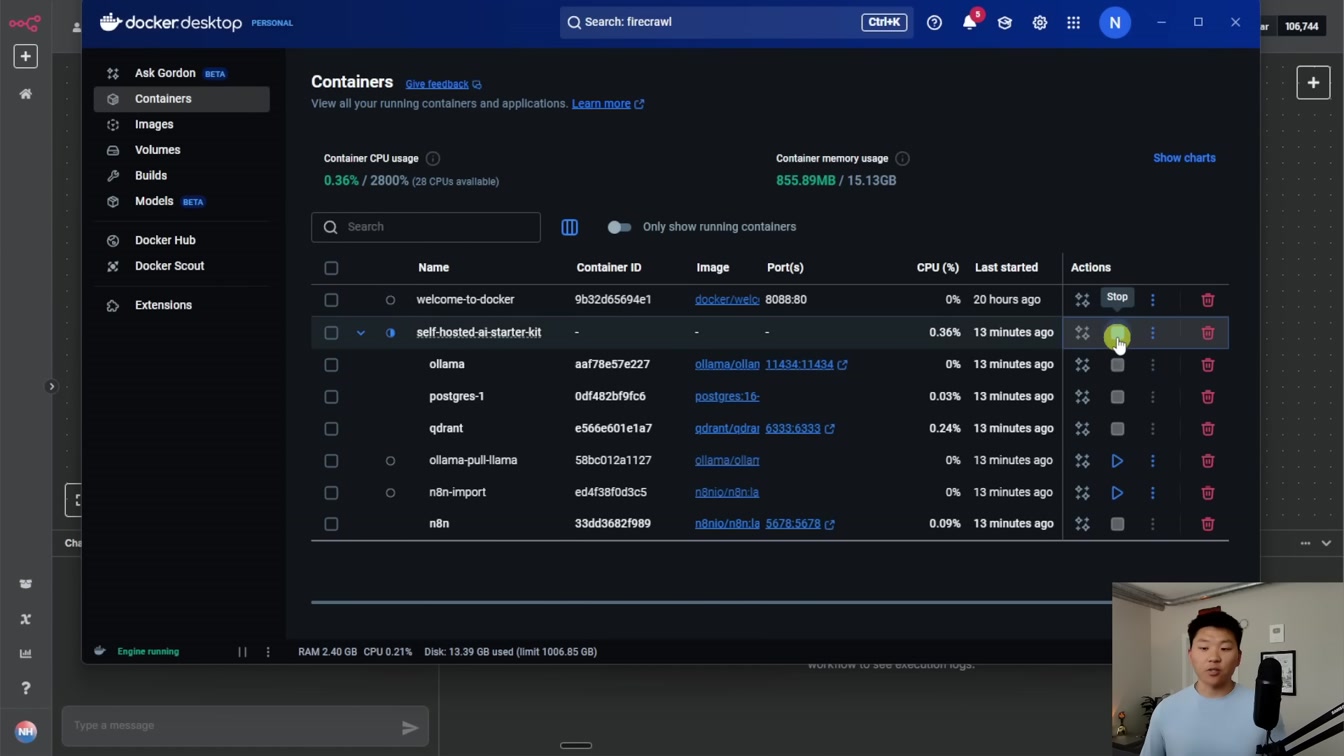This screenshot has width=1344, height=756.
Task: Start the n8n-import container
Action: pos(1117,493)
